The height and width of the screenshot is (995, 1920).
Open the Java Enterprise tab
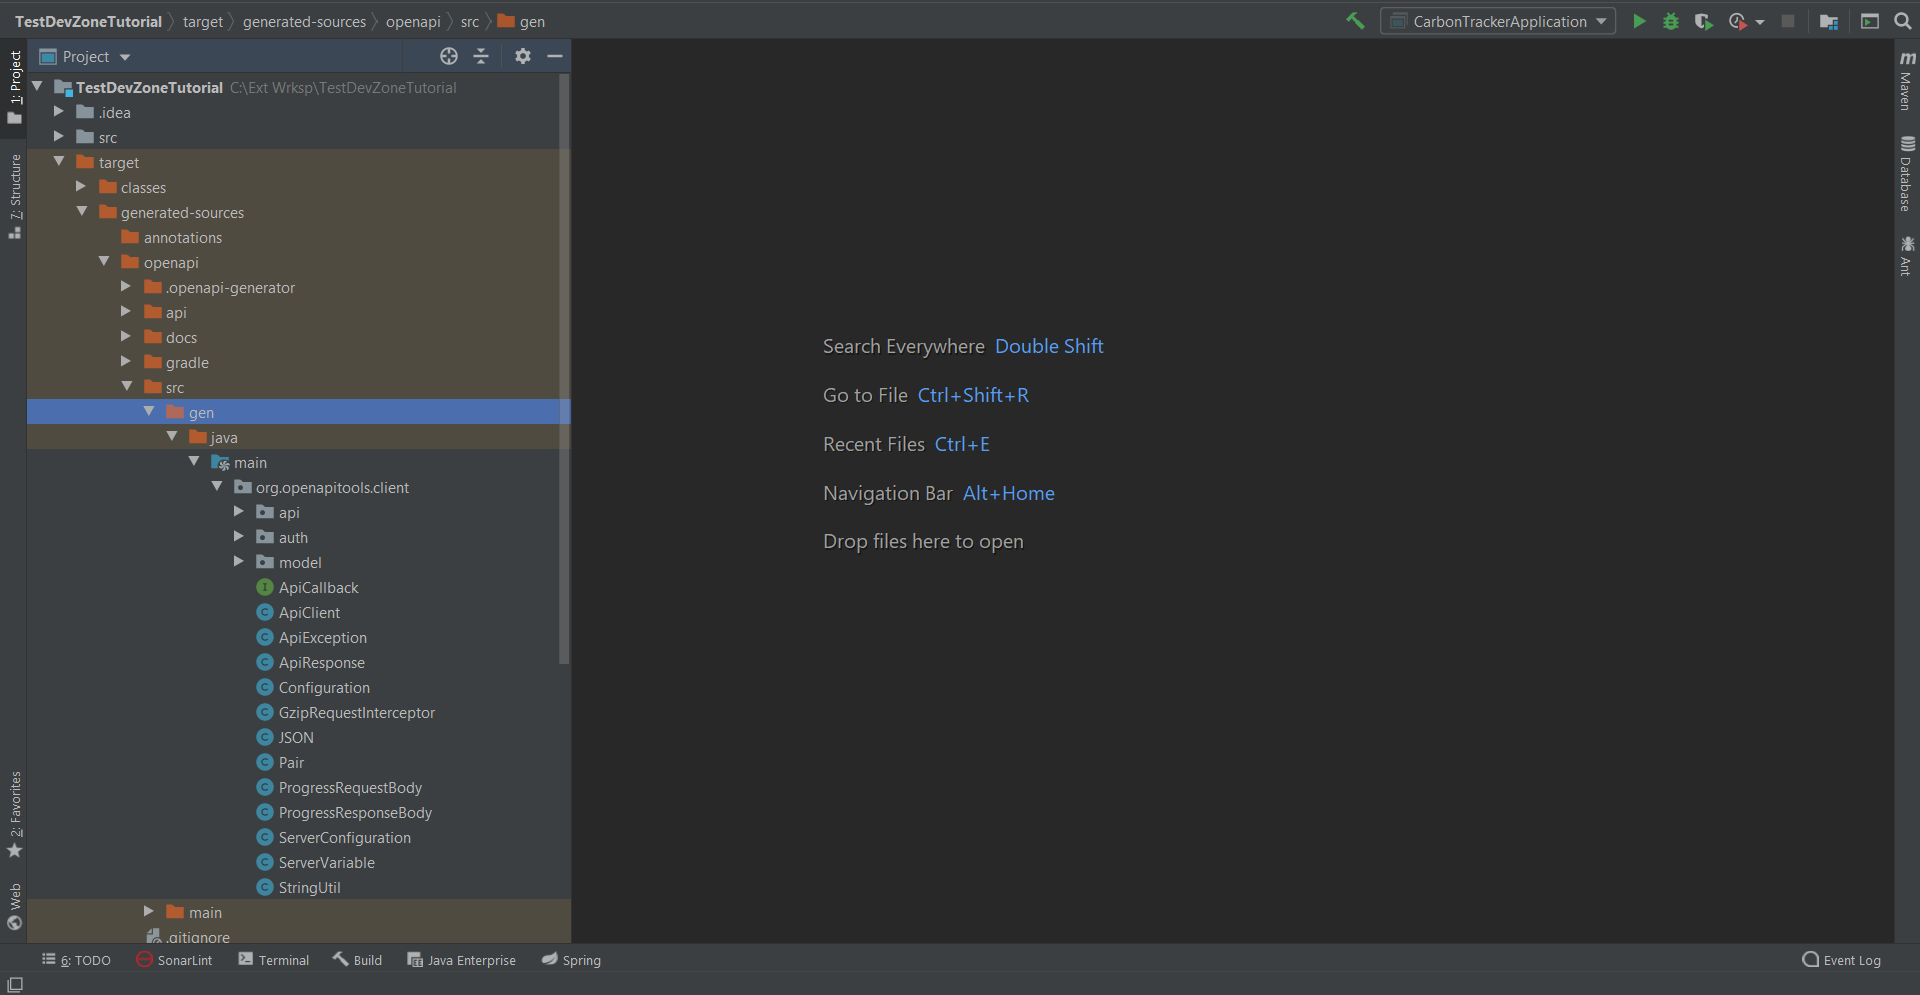pos(462,960)
